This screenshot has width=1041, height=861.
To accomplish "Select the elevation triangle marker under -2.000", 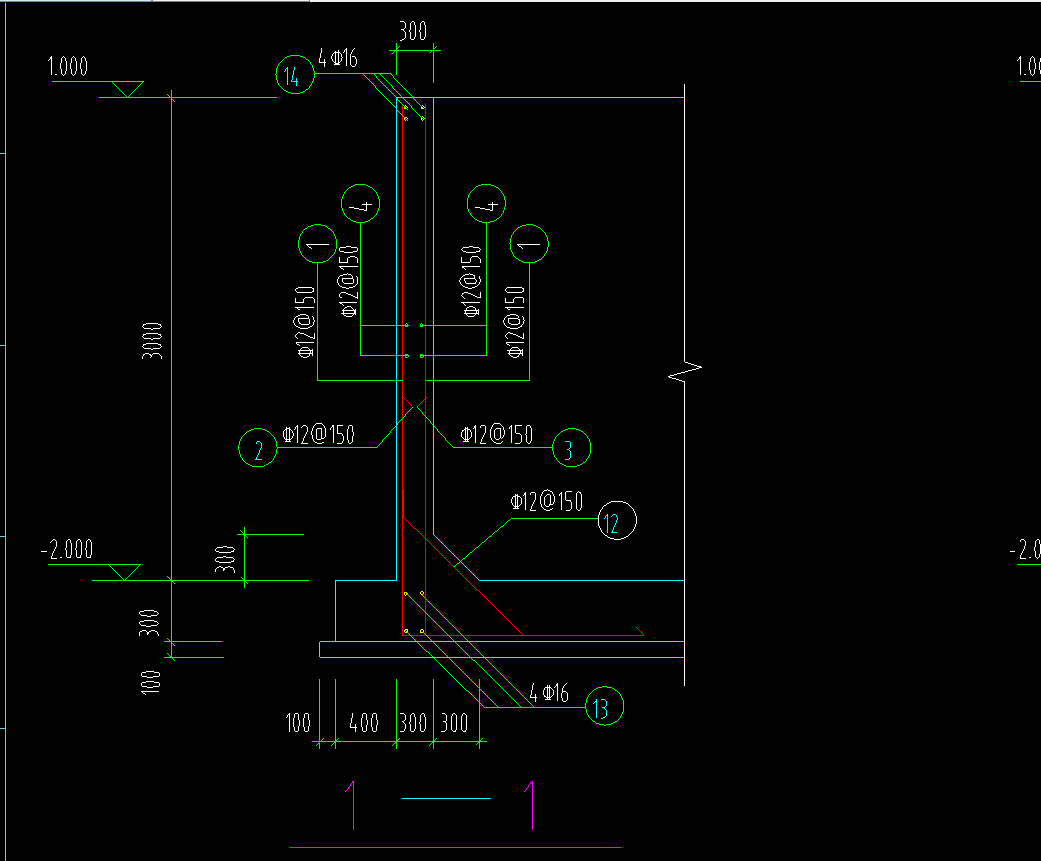I will (x=124, y=572).
